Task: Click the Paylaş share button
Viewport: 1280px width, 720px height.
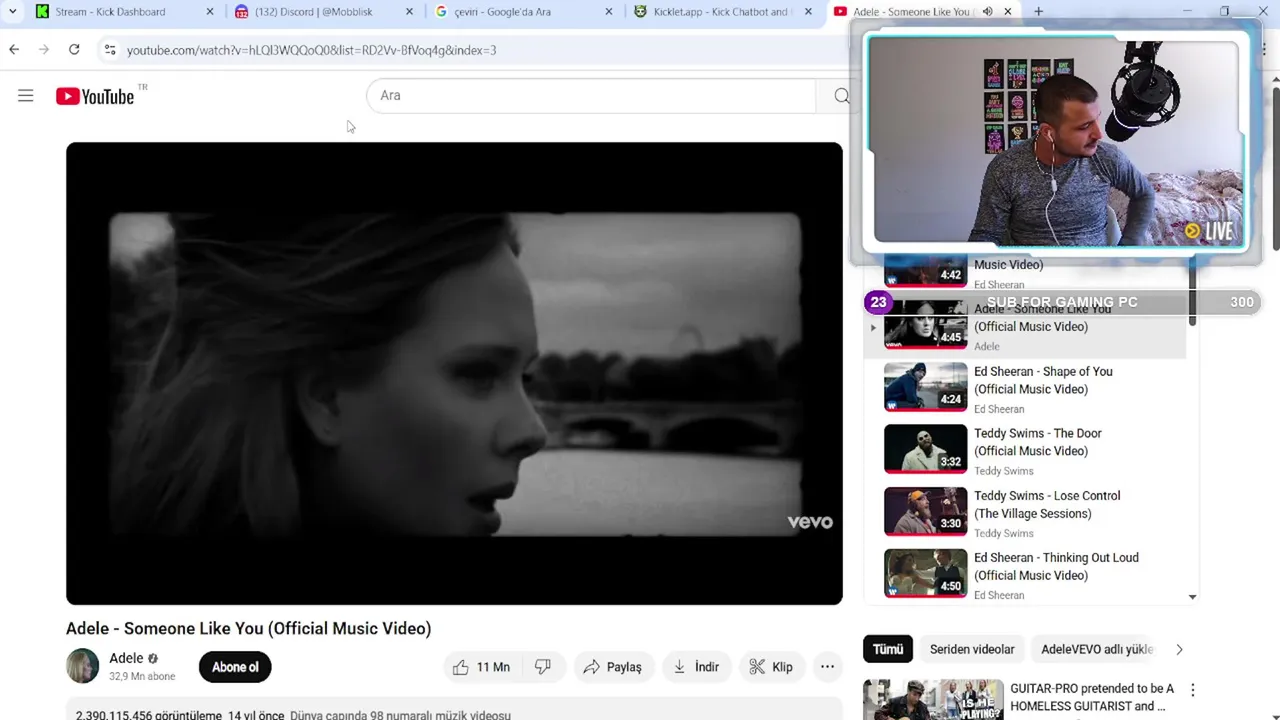Action: [612, 667]
